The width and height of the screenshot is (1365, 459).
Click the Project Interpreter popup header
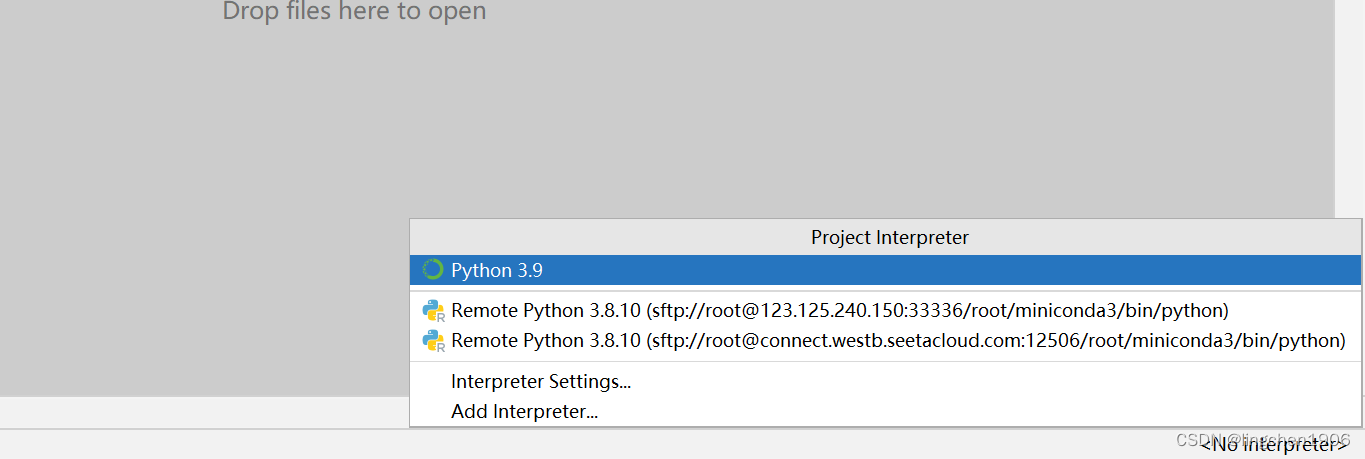(x=889, y=237)
